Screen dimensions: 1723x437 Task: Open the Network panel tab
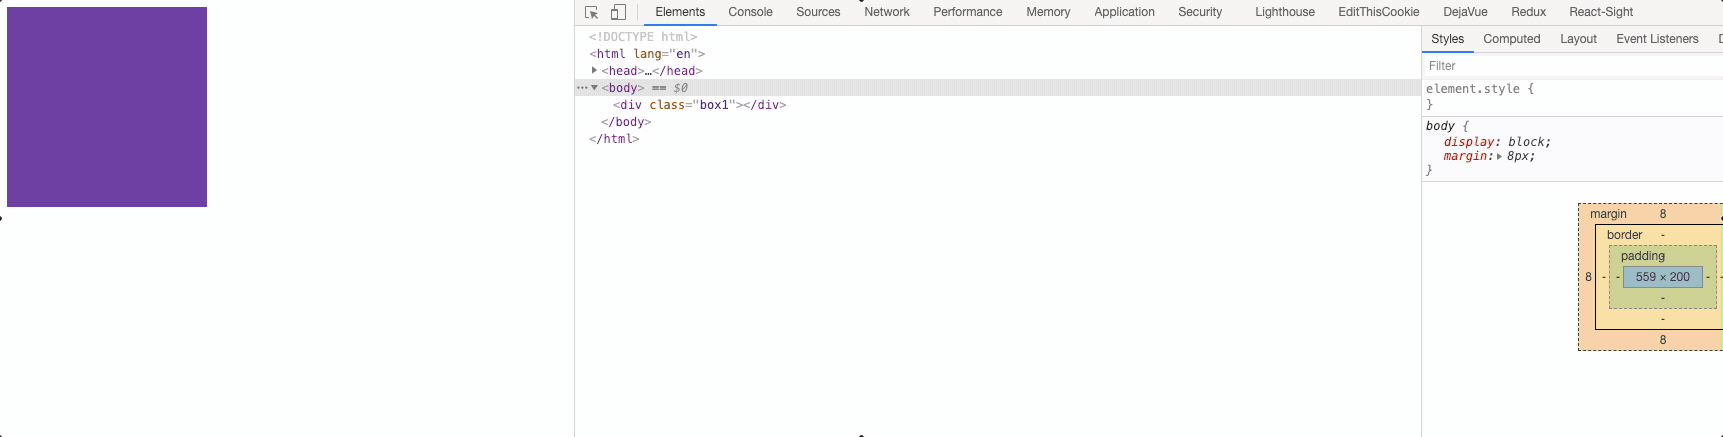886,12
